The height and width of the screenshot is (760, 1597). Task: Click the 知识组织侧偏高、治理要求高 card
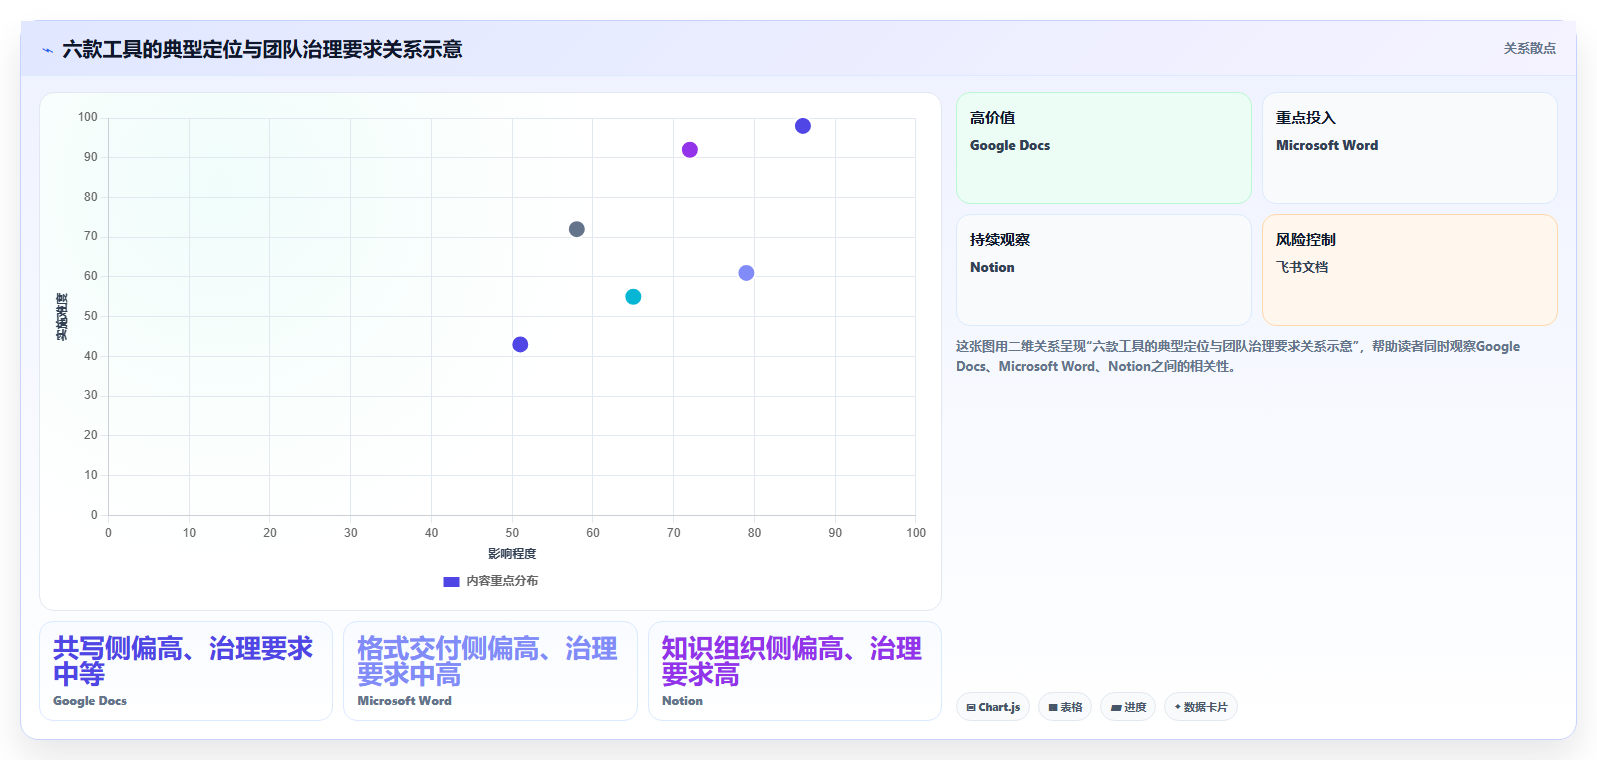pyautogui.click(x=795, y=671)
